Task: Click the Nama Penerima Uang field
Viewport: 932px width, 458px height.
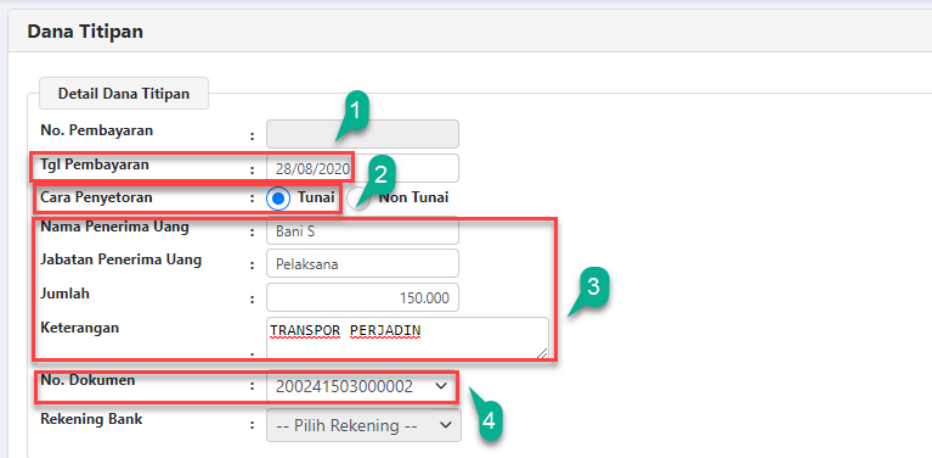Action: click(362, 232)
